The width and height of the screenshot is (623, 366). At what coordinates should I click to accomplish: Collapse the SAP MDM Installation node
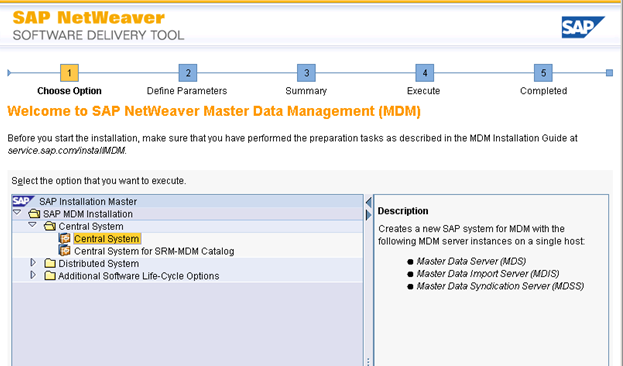tap(17, 213)
